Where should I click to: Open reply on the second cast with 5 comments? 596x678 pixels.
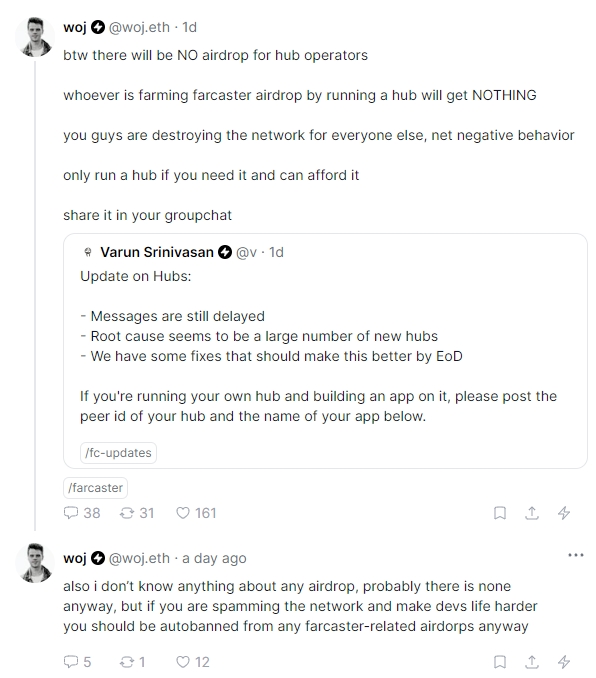70,662
